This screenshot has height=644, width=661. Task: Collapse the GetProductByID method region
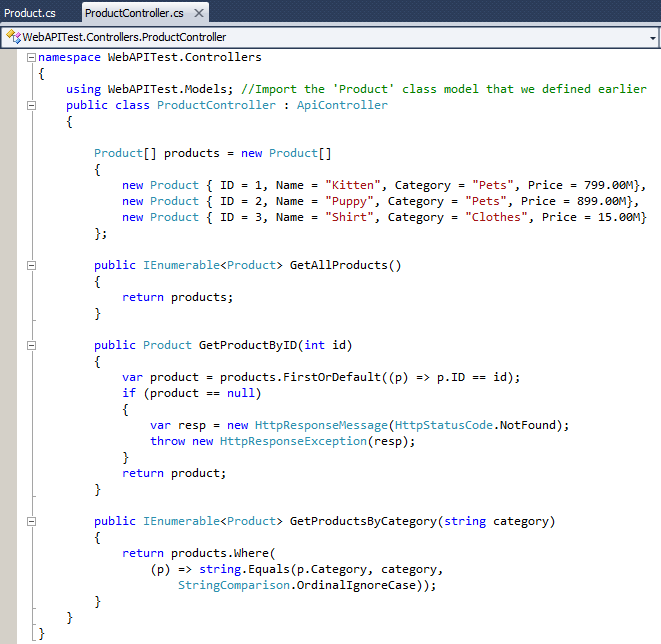pos(31,345)
